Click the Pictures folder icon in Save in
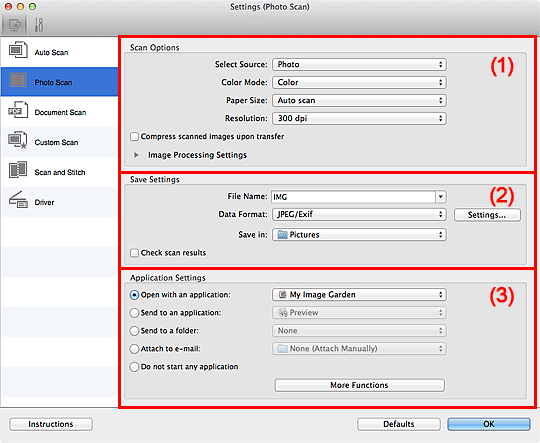This screenshot has height=443, width=540. (283, 235)
